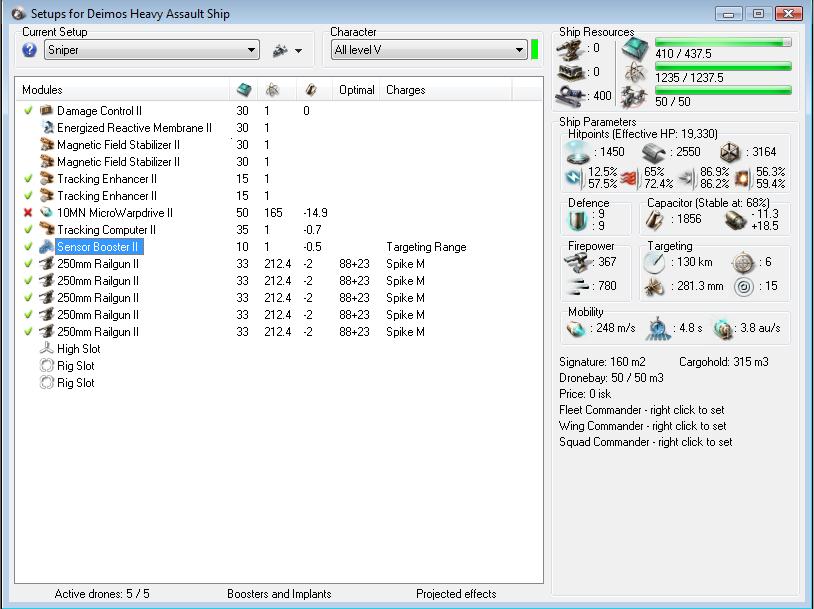The image size is (814, 609).
Task: Click the powergrid usage bar 1235 / 1237.5
Action: [x=723, y=66]
